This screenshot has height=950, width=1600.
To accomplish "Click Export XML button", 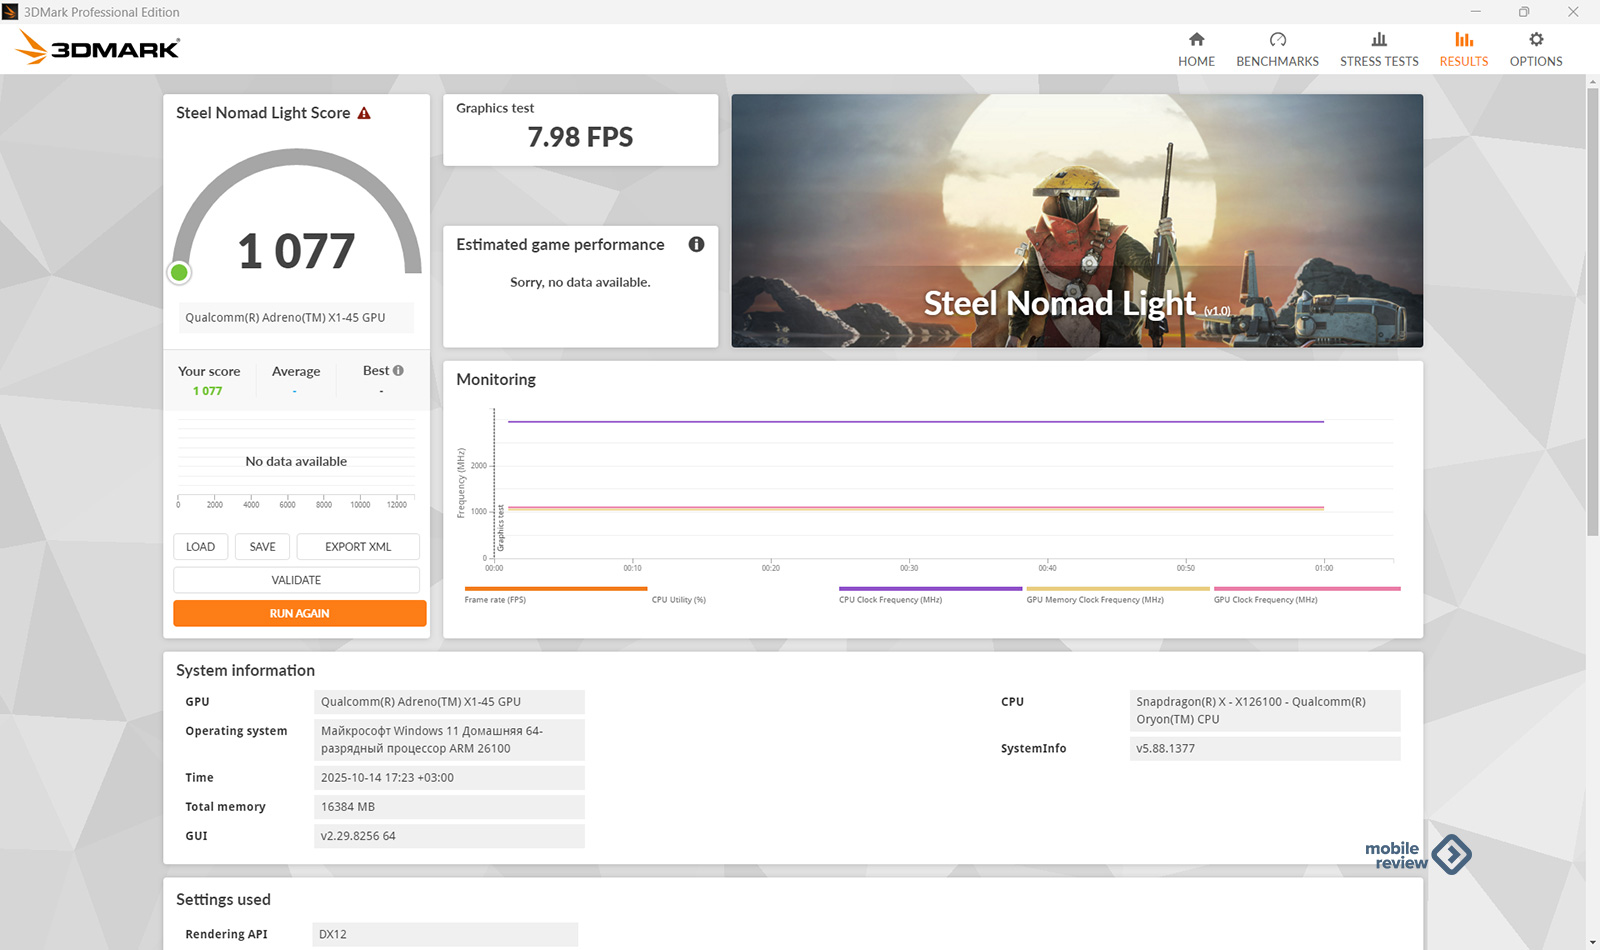I will tap(358, 547).
